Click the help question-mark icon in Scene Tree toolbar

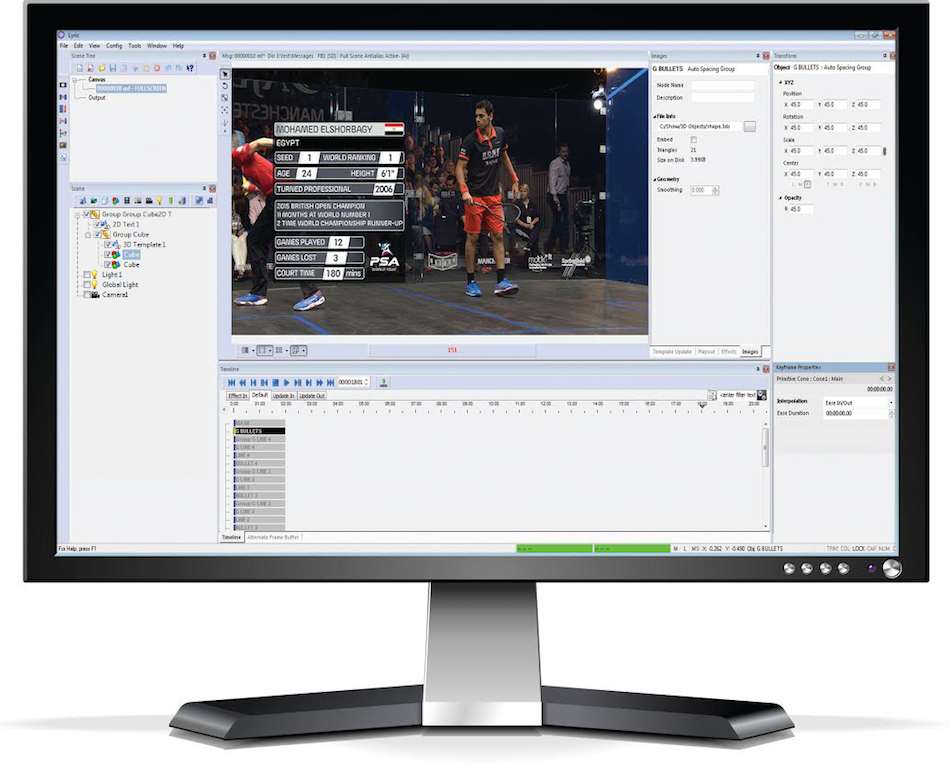[x=190, y=68]
